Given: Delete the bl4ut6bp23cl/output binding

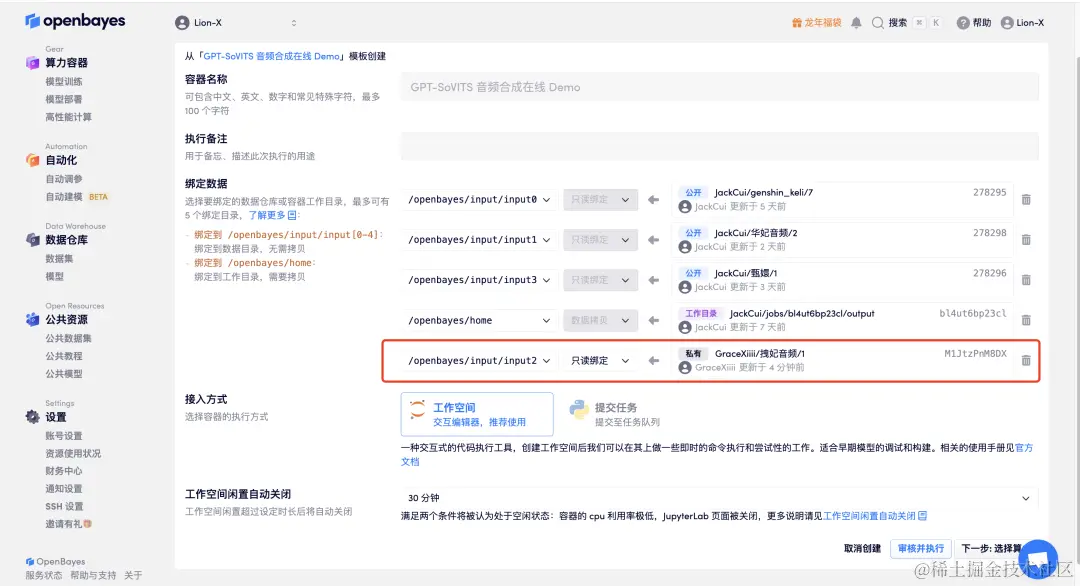Looking at the screenshot, I should [1026, 320].
